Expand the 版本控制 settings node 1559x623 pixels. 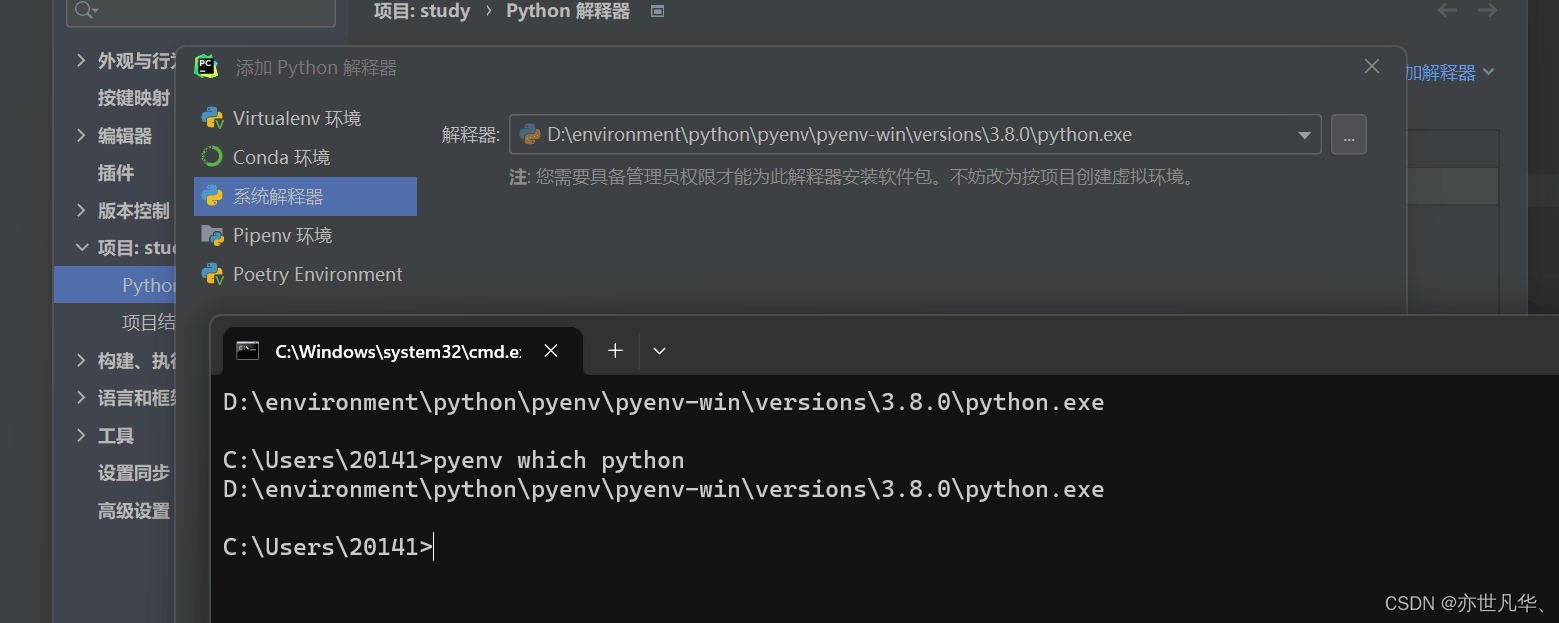[x=81, y=211]
